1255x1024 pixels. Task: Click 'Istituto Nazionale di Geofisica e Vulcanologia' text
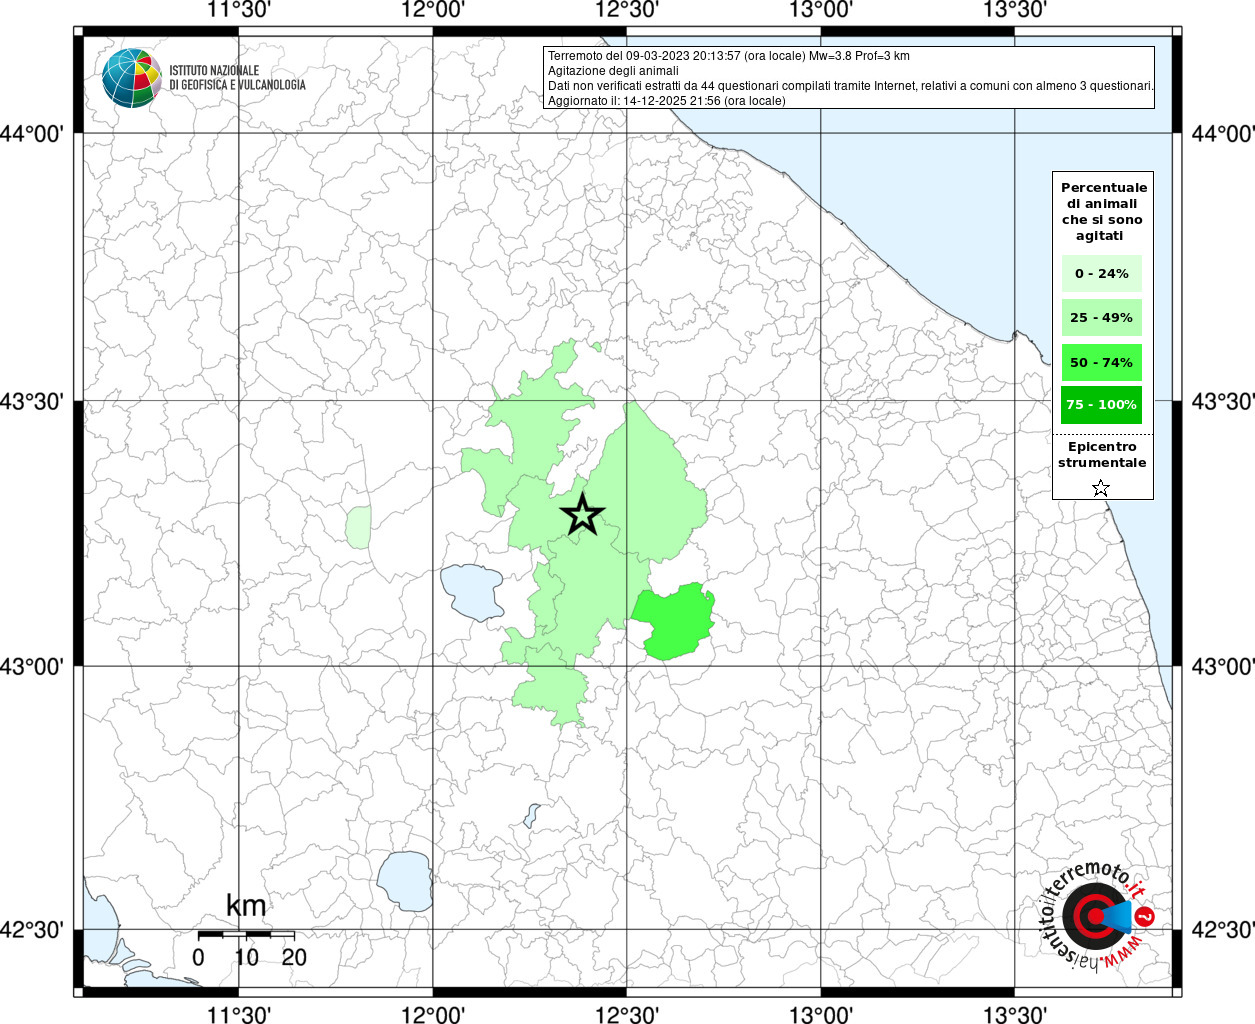tap(237, 78)
